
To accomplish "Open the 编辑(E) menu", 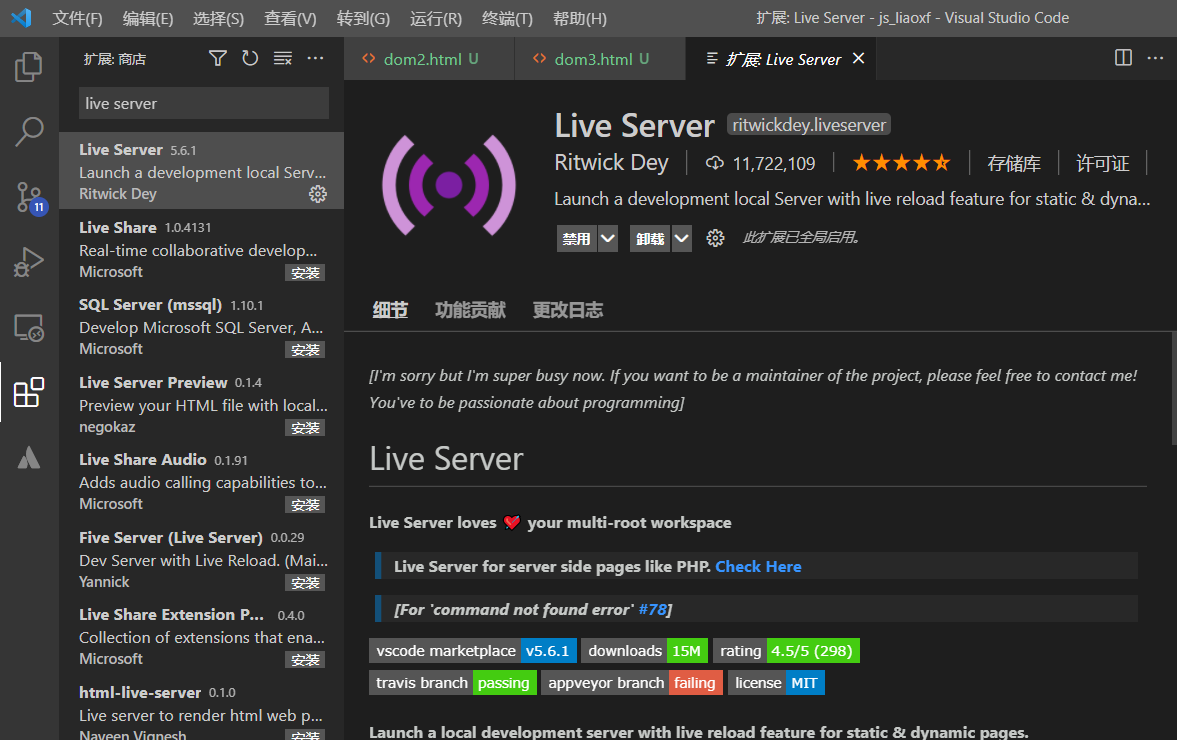I will click(148, 18).
